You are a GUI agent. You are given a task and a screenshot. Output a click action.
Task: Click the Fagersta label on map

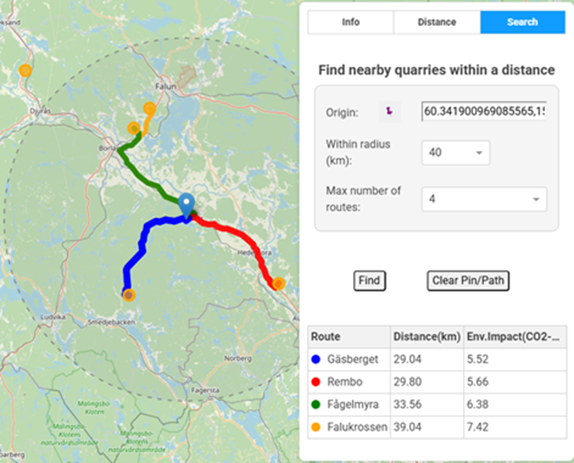click(x=205, y=391)
